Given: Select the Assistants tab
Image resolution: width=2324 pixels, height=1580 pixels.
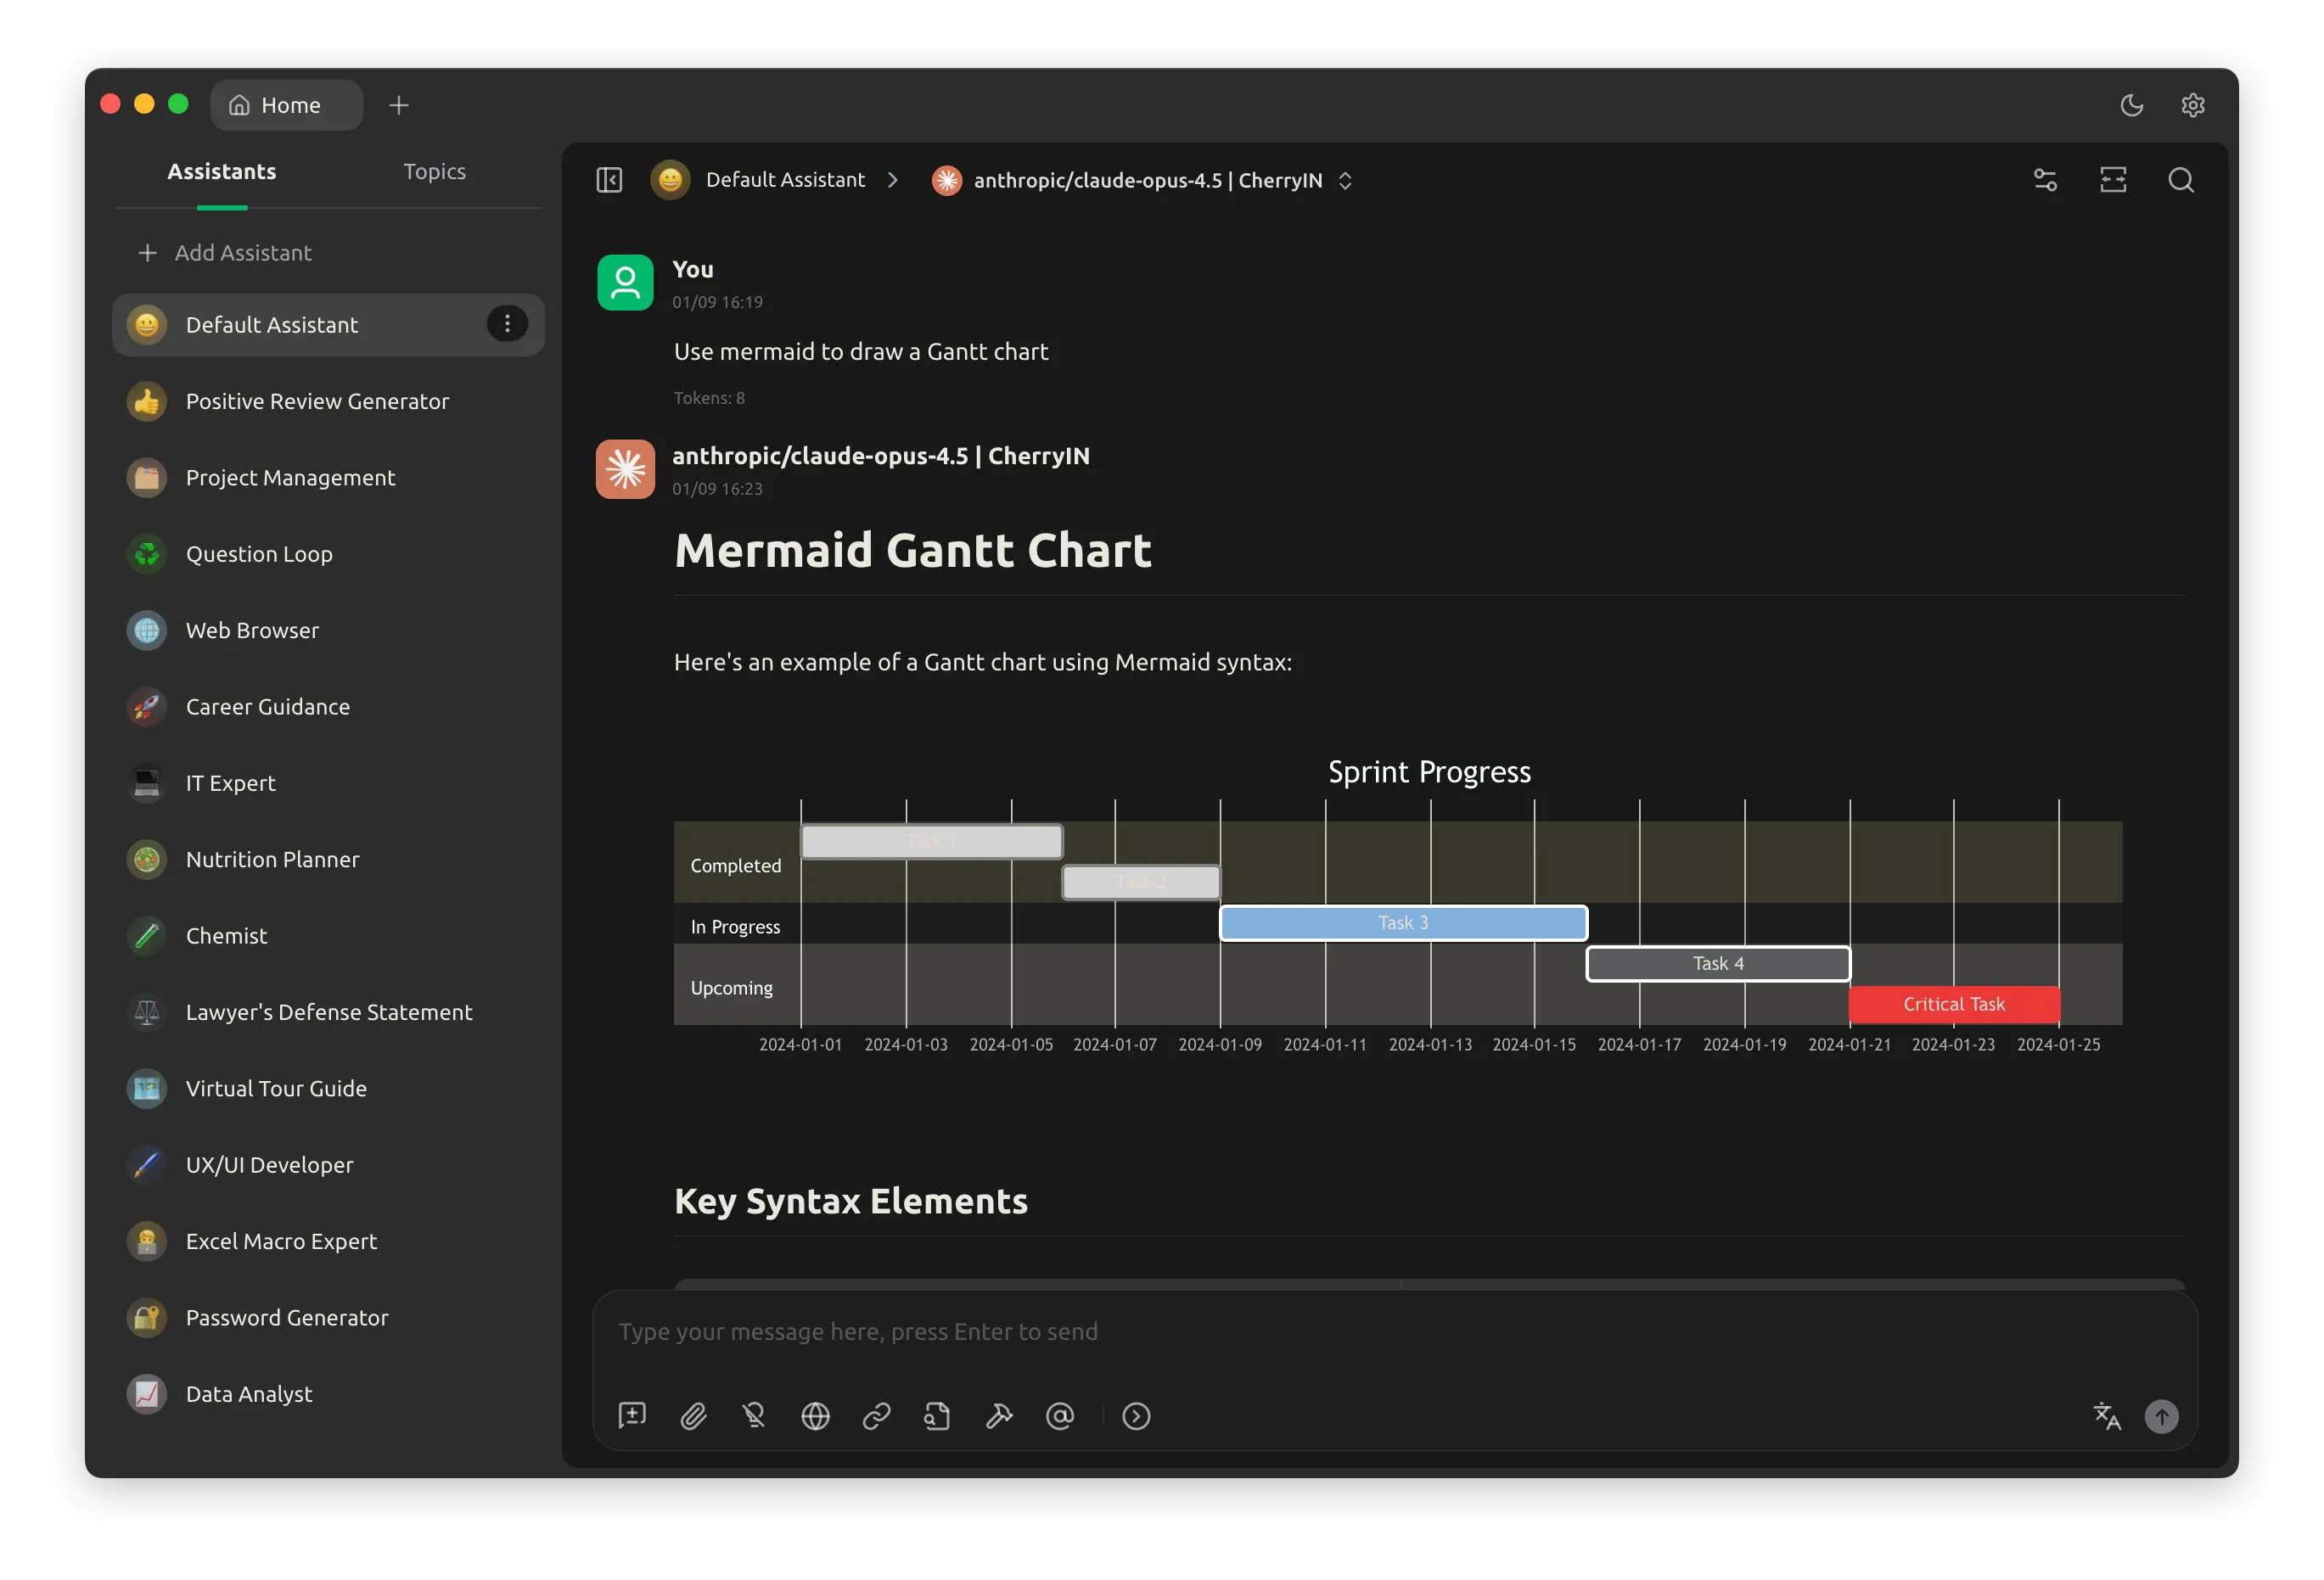Looking at the screenshot, I should (x=221, y=171).
